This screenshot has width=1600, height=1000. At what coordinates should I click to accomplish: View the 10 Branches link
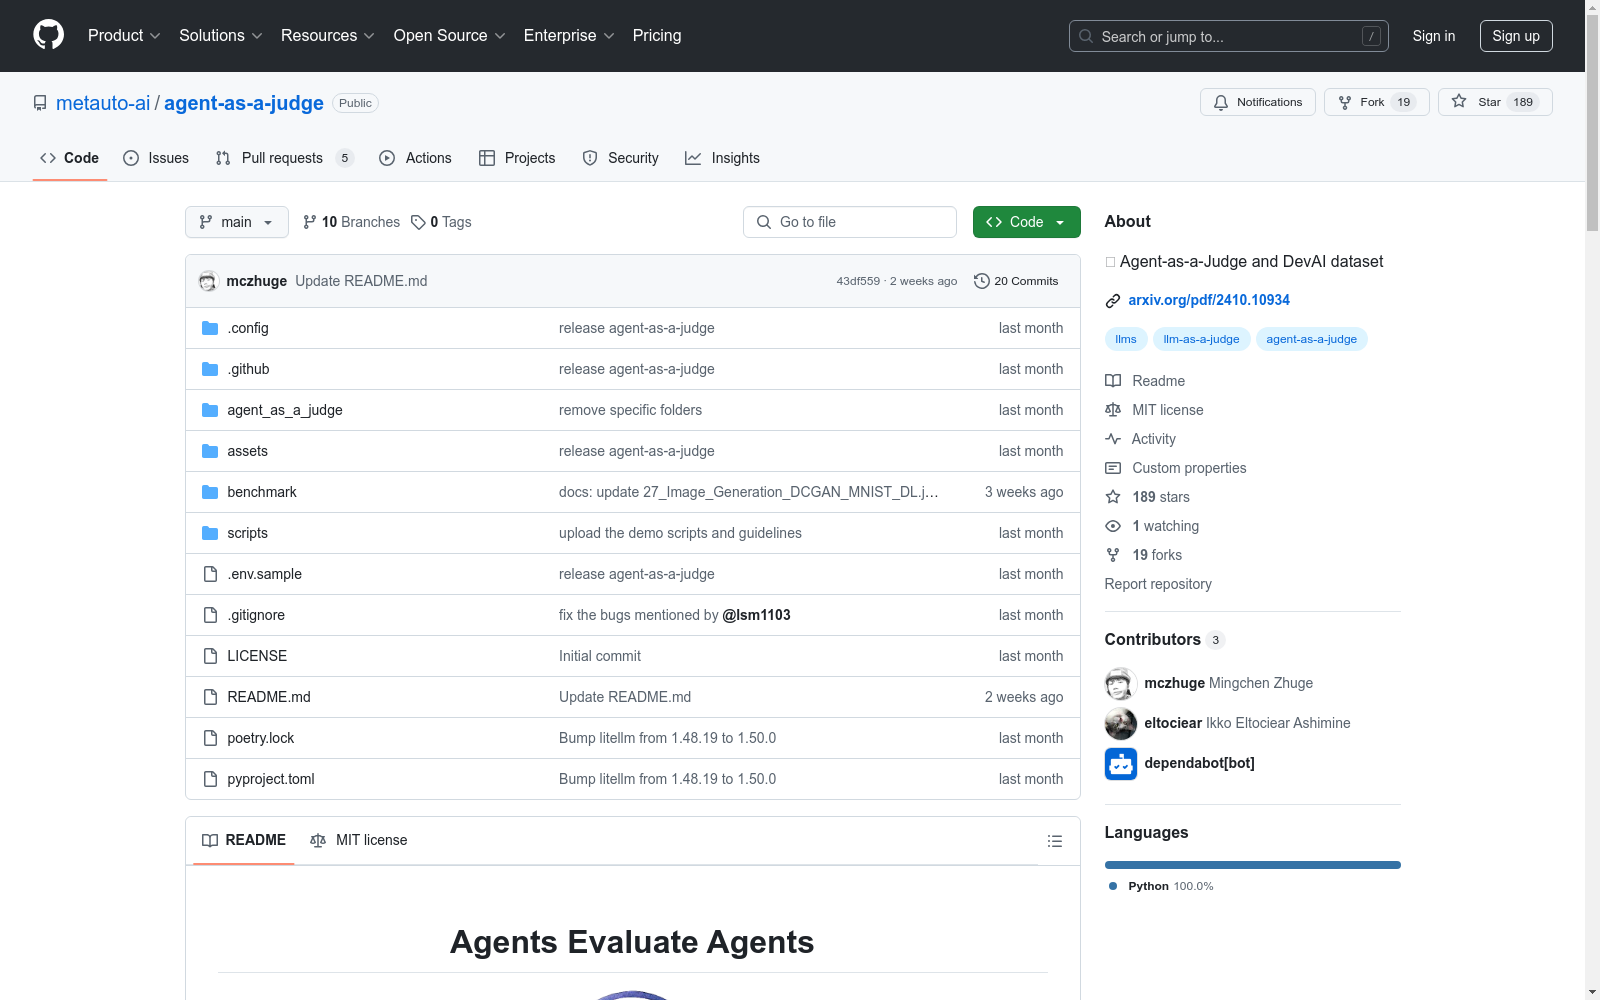click(x=351, y=222)
